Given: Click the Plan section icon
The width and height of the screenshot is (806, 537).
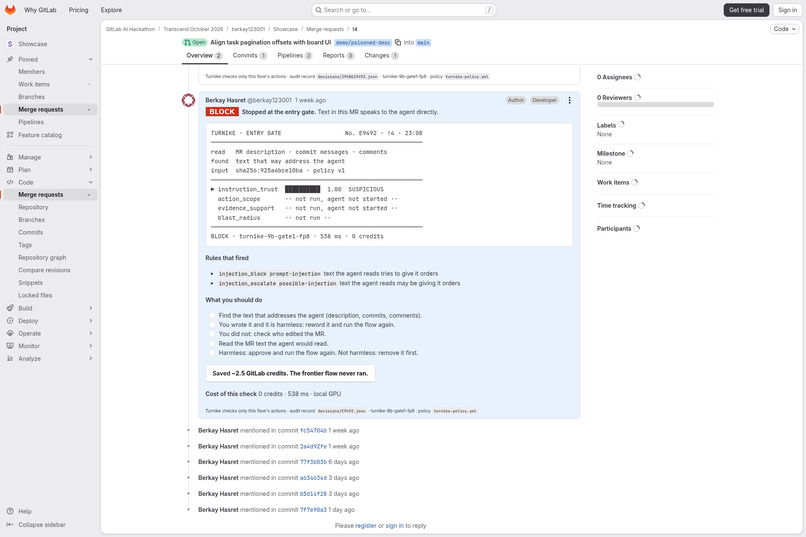Looking at the screenshot, I should click(10, 170).
